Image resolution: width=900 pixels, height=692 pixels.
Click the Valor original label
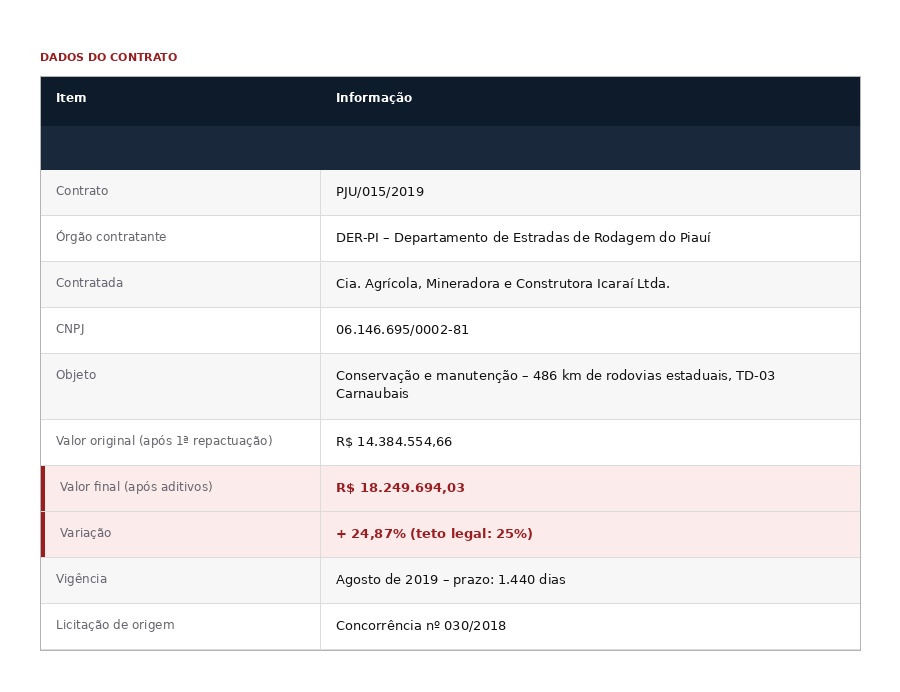[164, 441]
